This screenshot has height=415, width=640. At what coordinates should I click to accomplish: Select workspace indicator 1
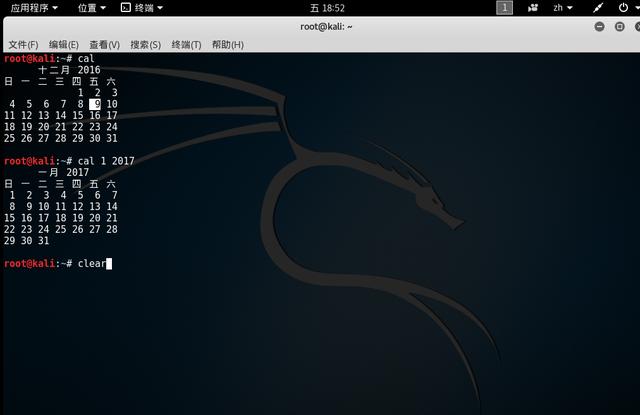[505, 7]
